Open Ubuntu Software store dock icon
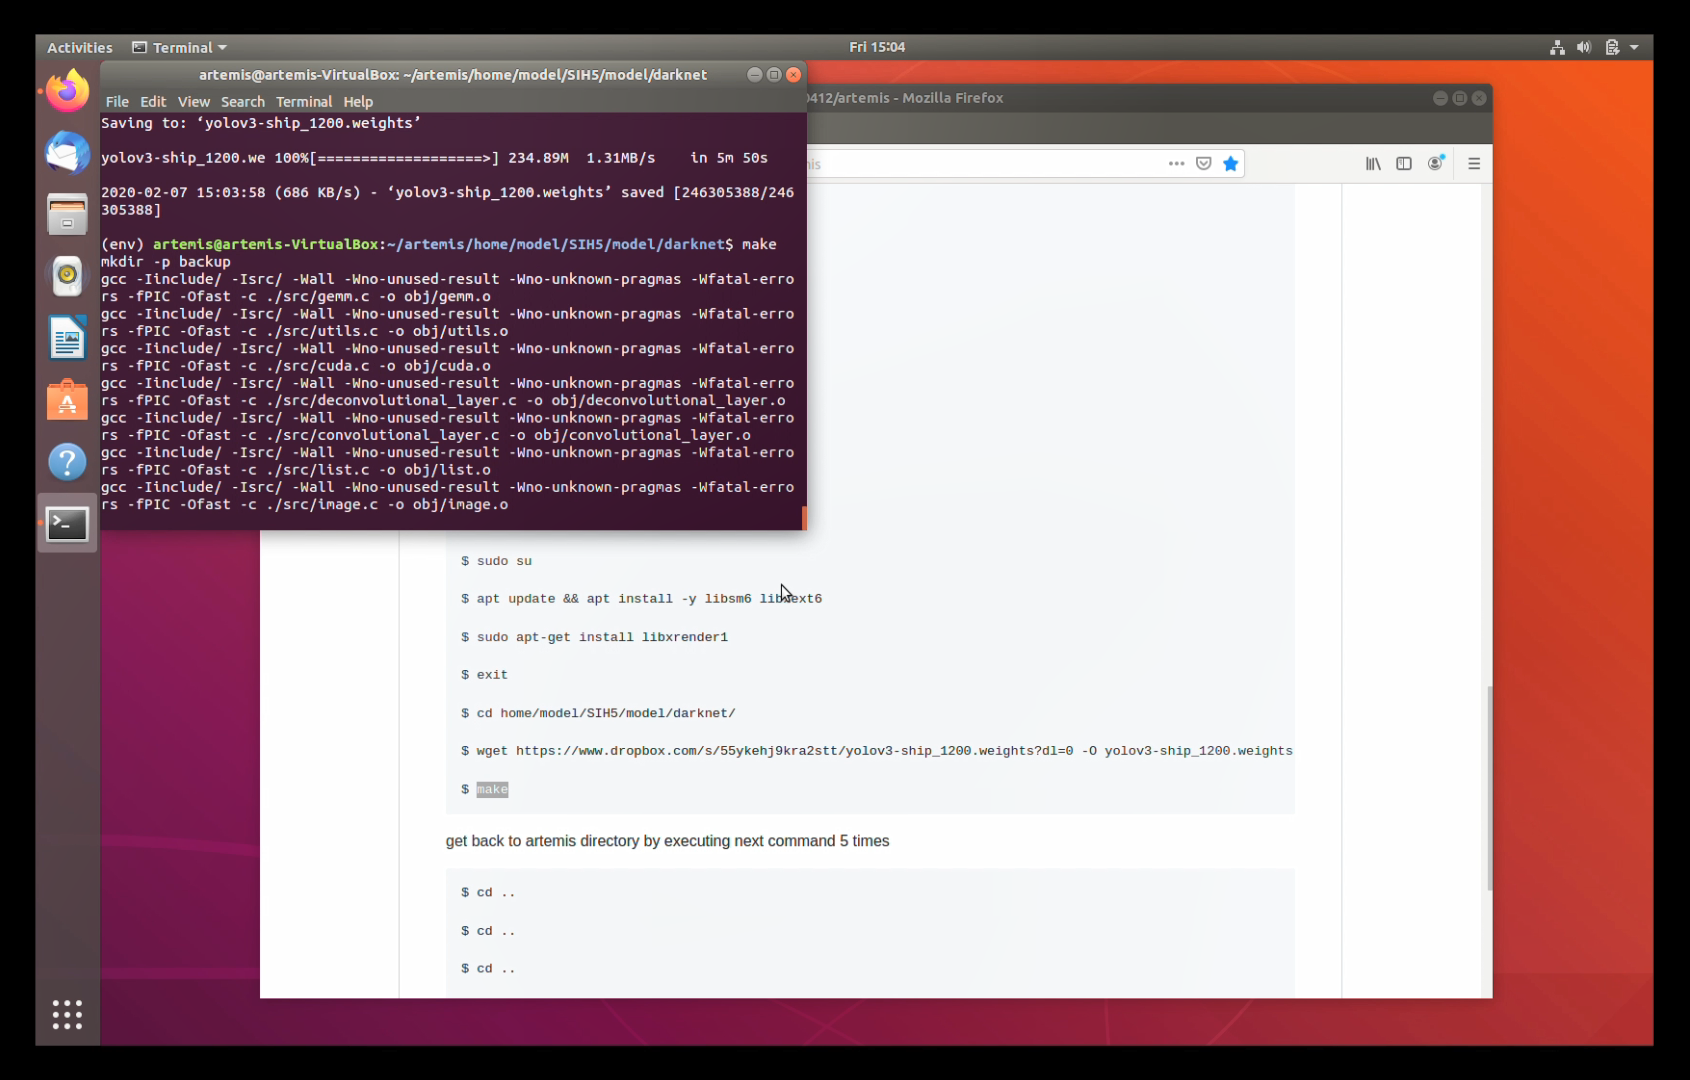Screen dimensions: 1690x1080 (67, 400)
